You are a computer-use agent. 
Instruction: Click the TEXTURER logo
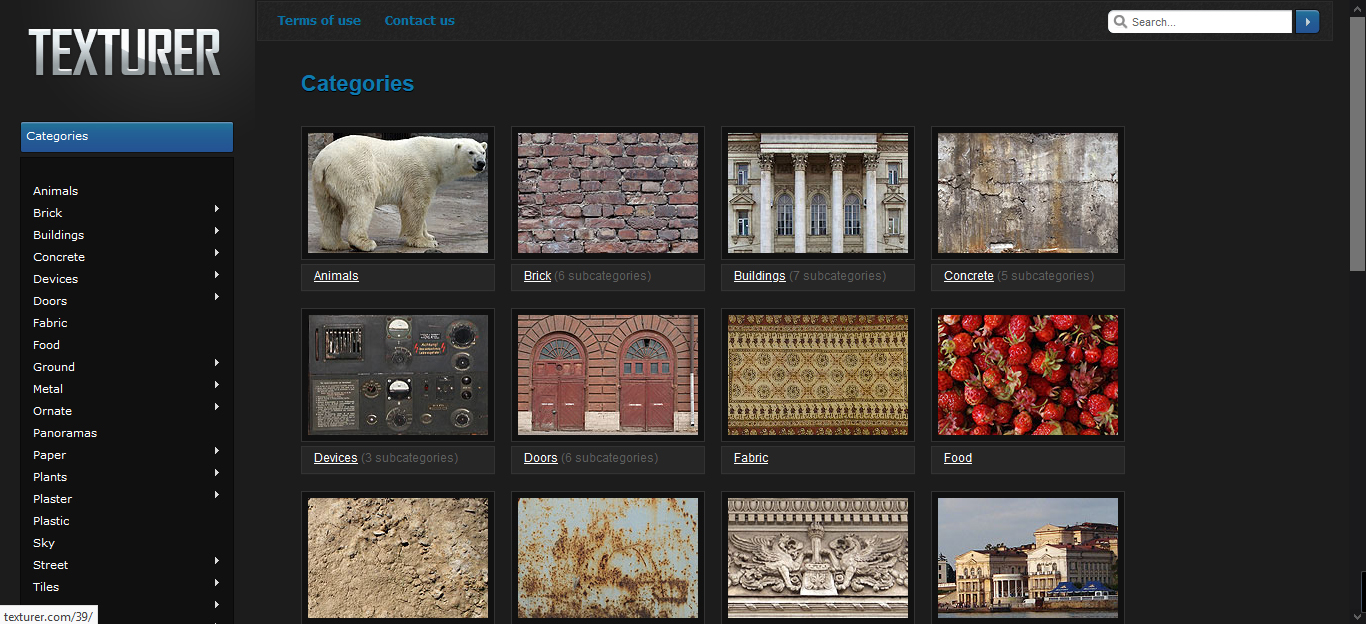click(x=125, y=52)
